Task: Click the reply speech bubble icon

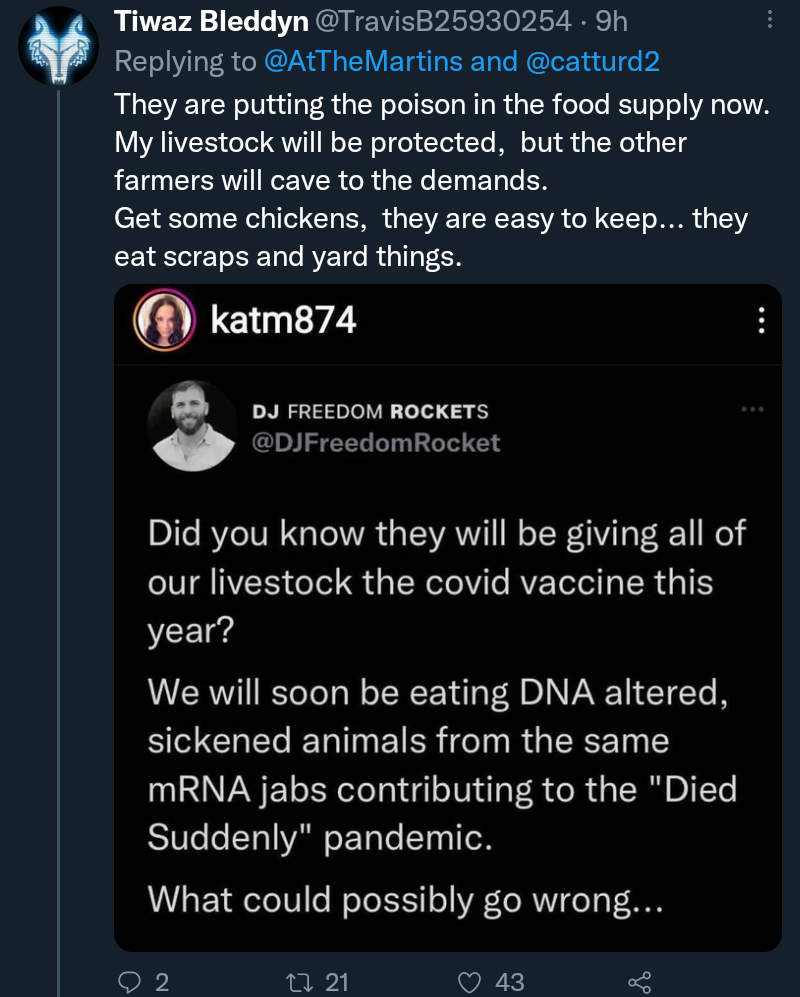Action: click(x=130, y=982)
